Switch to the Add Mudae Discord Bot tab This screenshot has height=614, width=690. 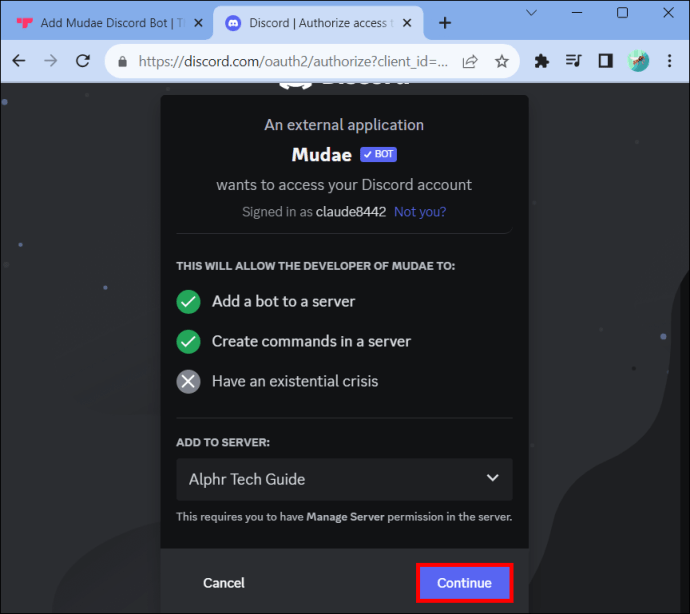tap(104, 23)
